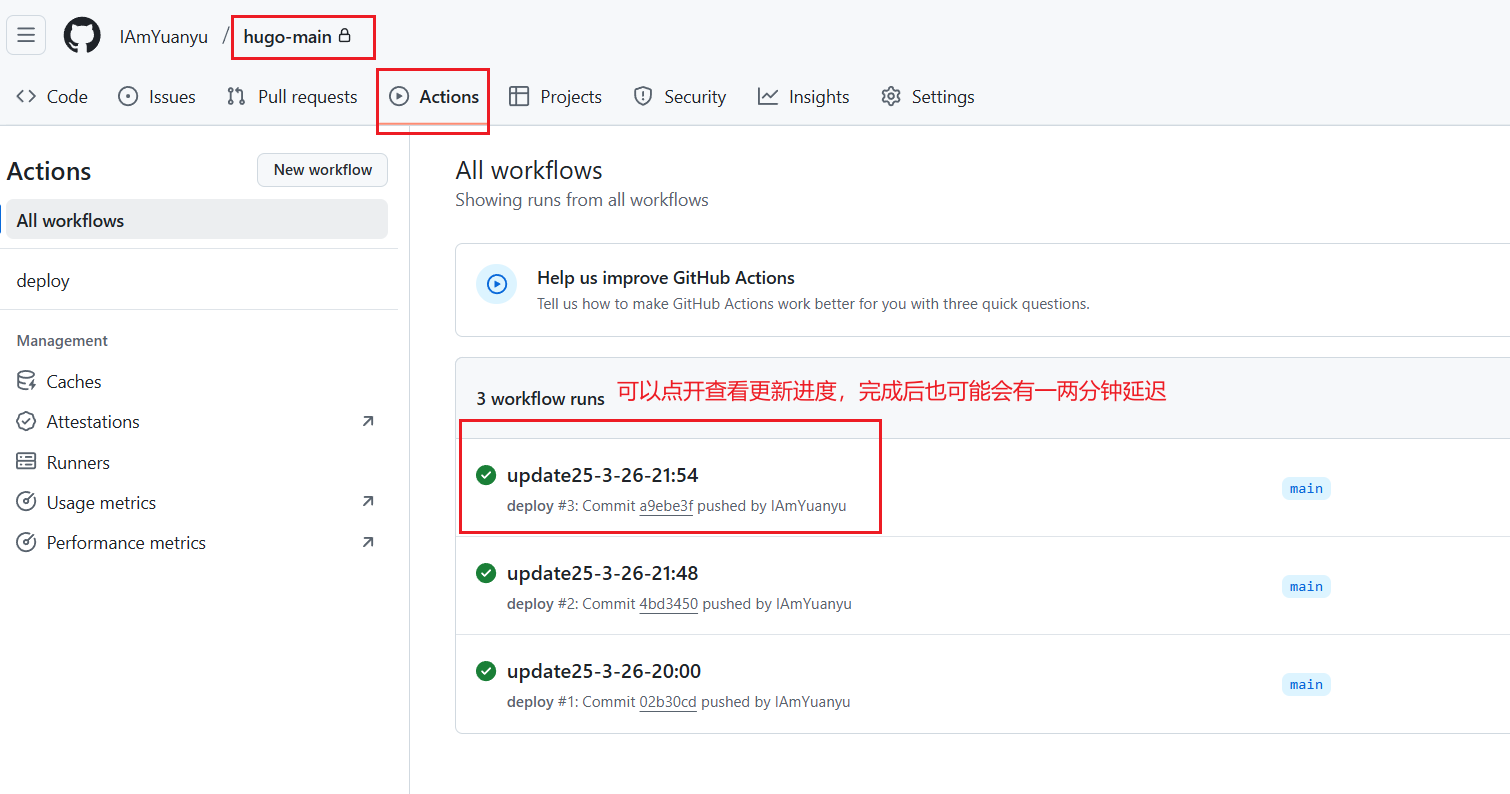Click green checkmark for update25-3-26-20:00 run

coord(486,671)
